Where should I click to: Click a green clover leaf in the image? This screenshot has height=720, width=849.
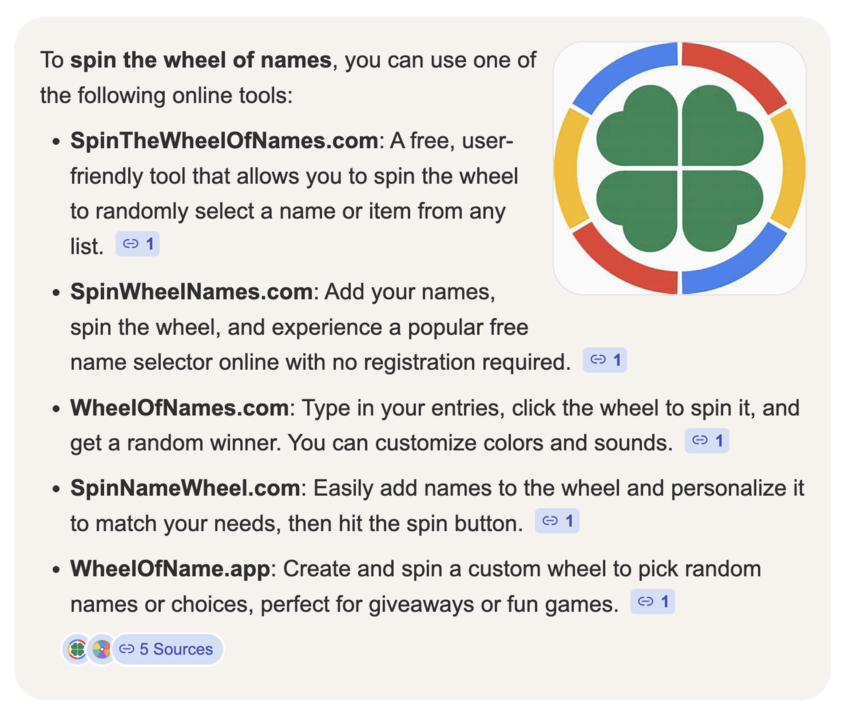click(640, 130)
